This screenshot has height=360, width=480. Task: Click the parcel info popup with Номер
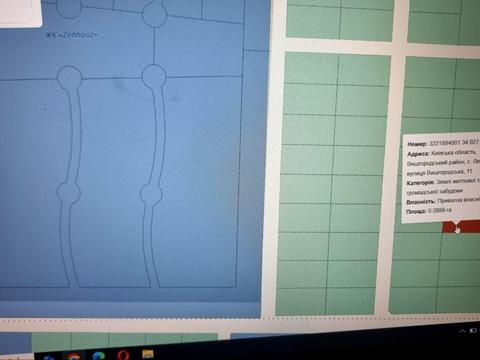441,178
